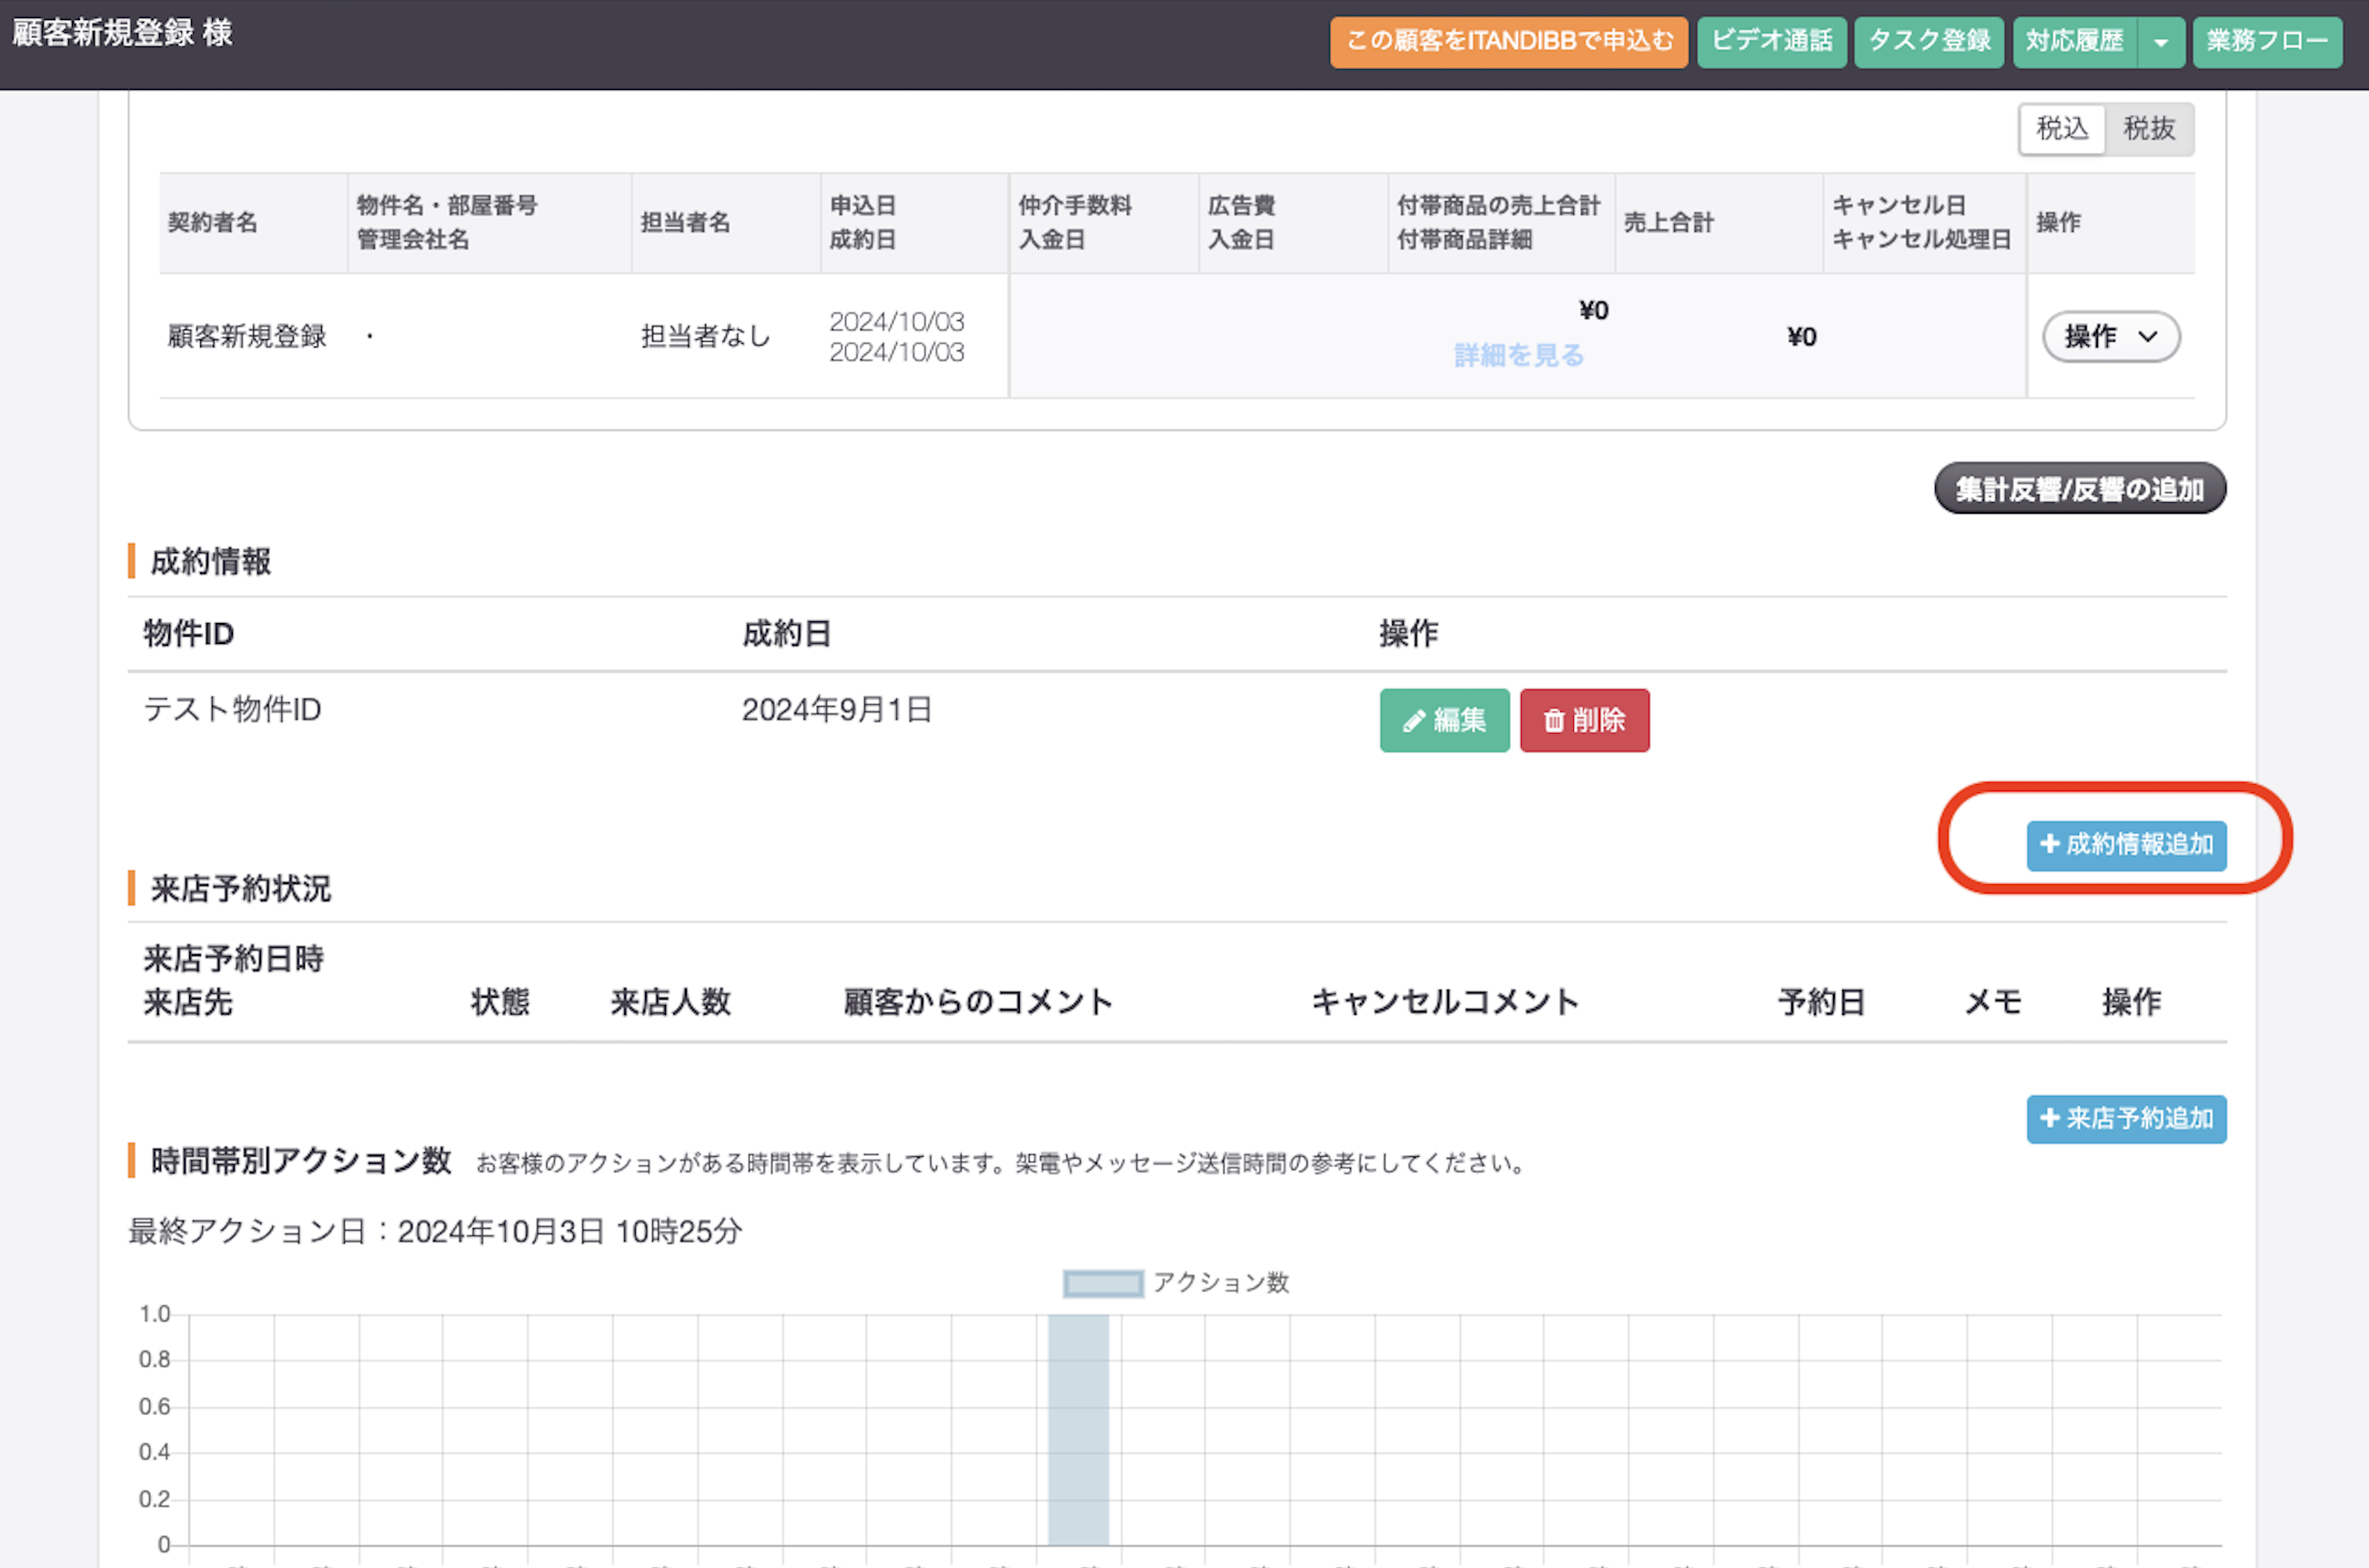Click the 最終アクション日 text line
2369x1568 pixels.
click(435, 1232)
